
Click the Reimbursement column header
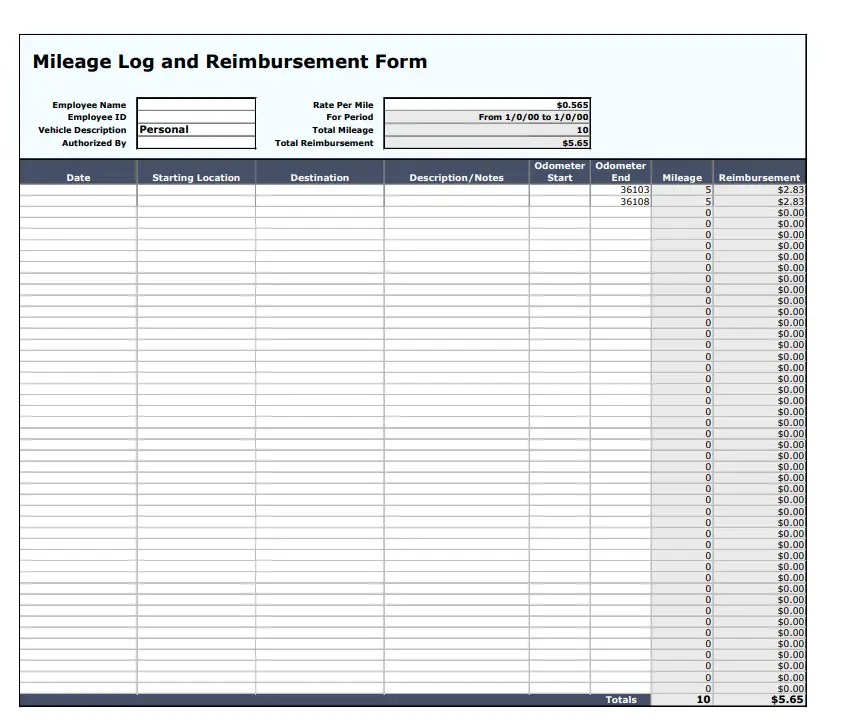click(x=760, y=172)
